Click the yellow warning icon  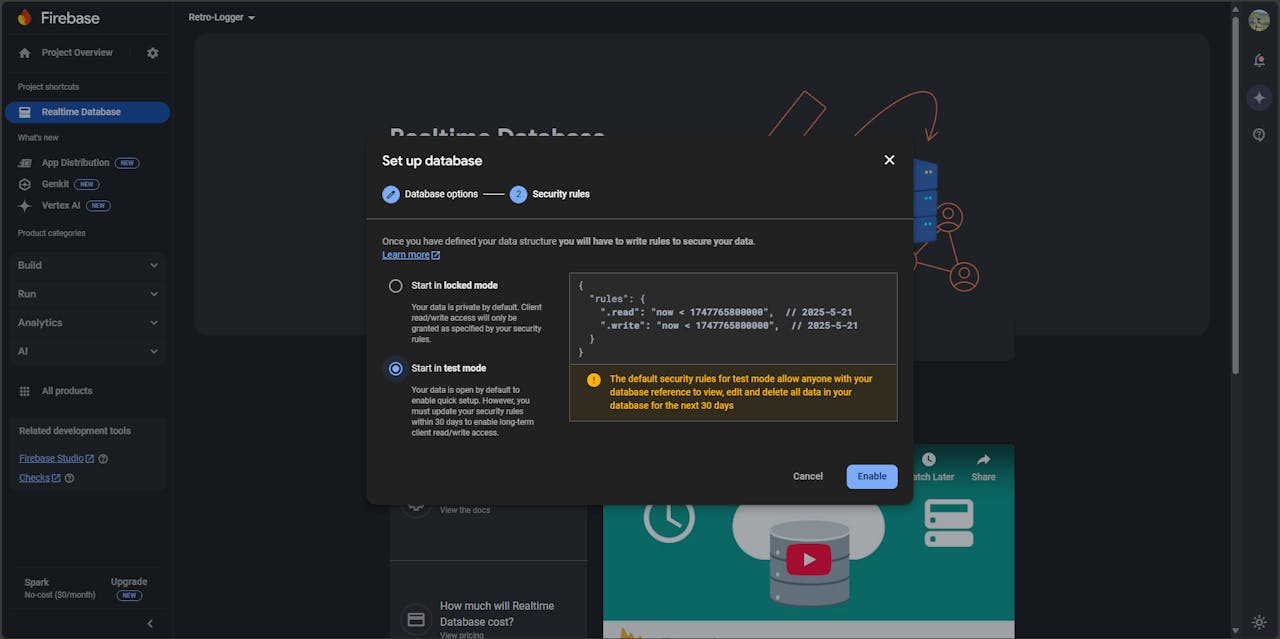[x=594, y=380]
